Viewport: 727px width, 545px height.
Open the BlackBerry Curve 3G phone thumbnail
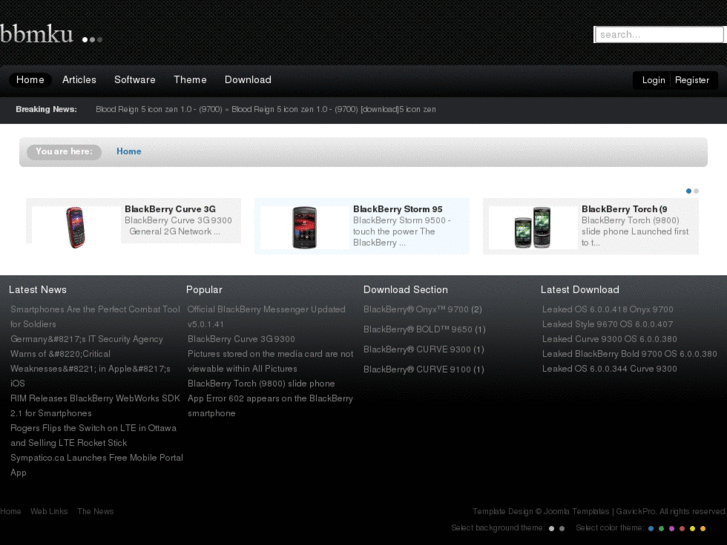coord(76,227)
